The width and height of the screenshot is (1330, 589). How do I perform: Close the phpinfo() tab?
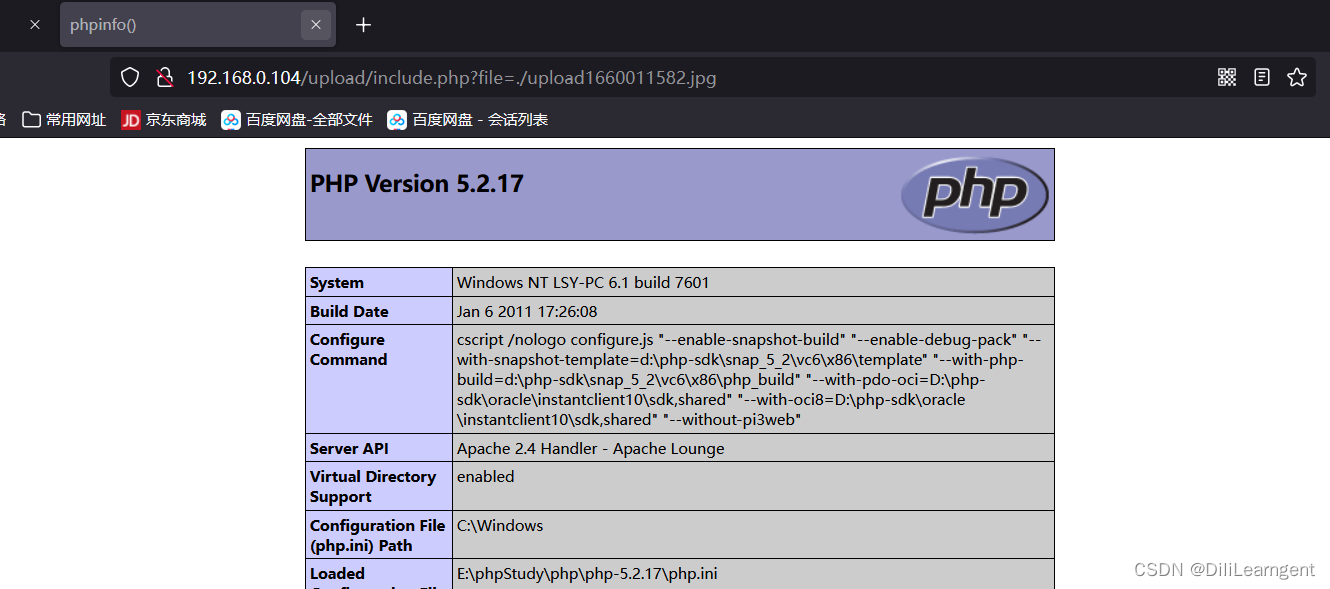pyautogui.click(x=316, y=25)
